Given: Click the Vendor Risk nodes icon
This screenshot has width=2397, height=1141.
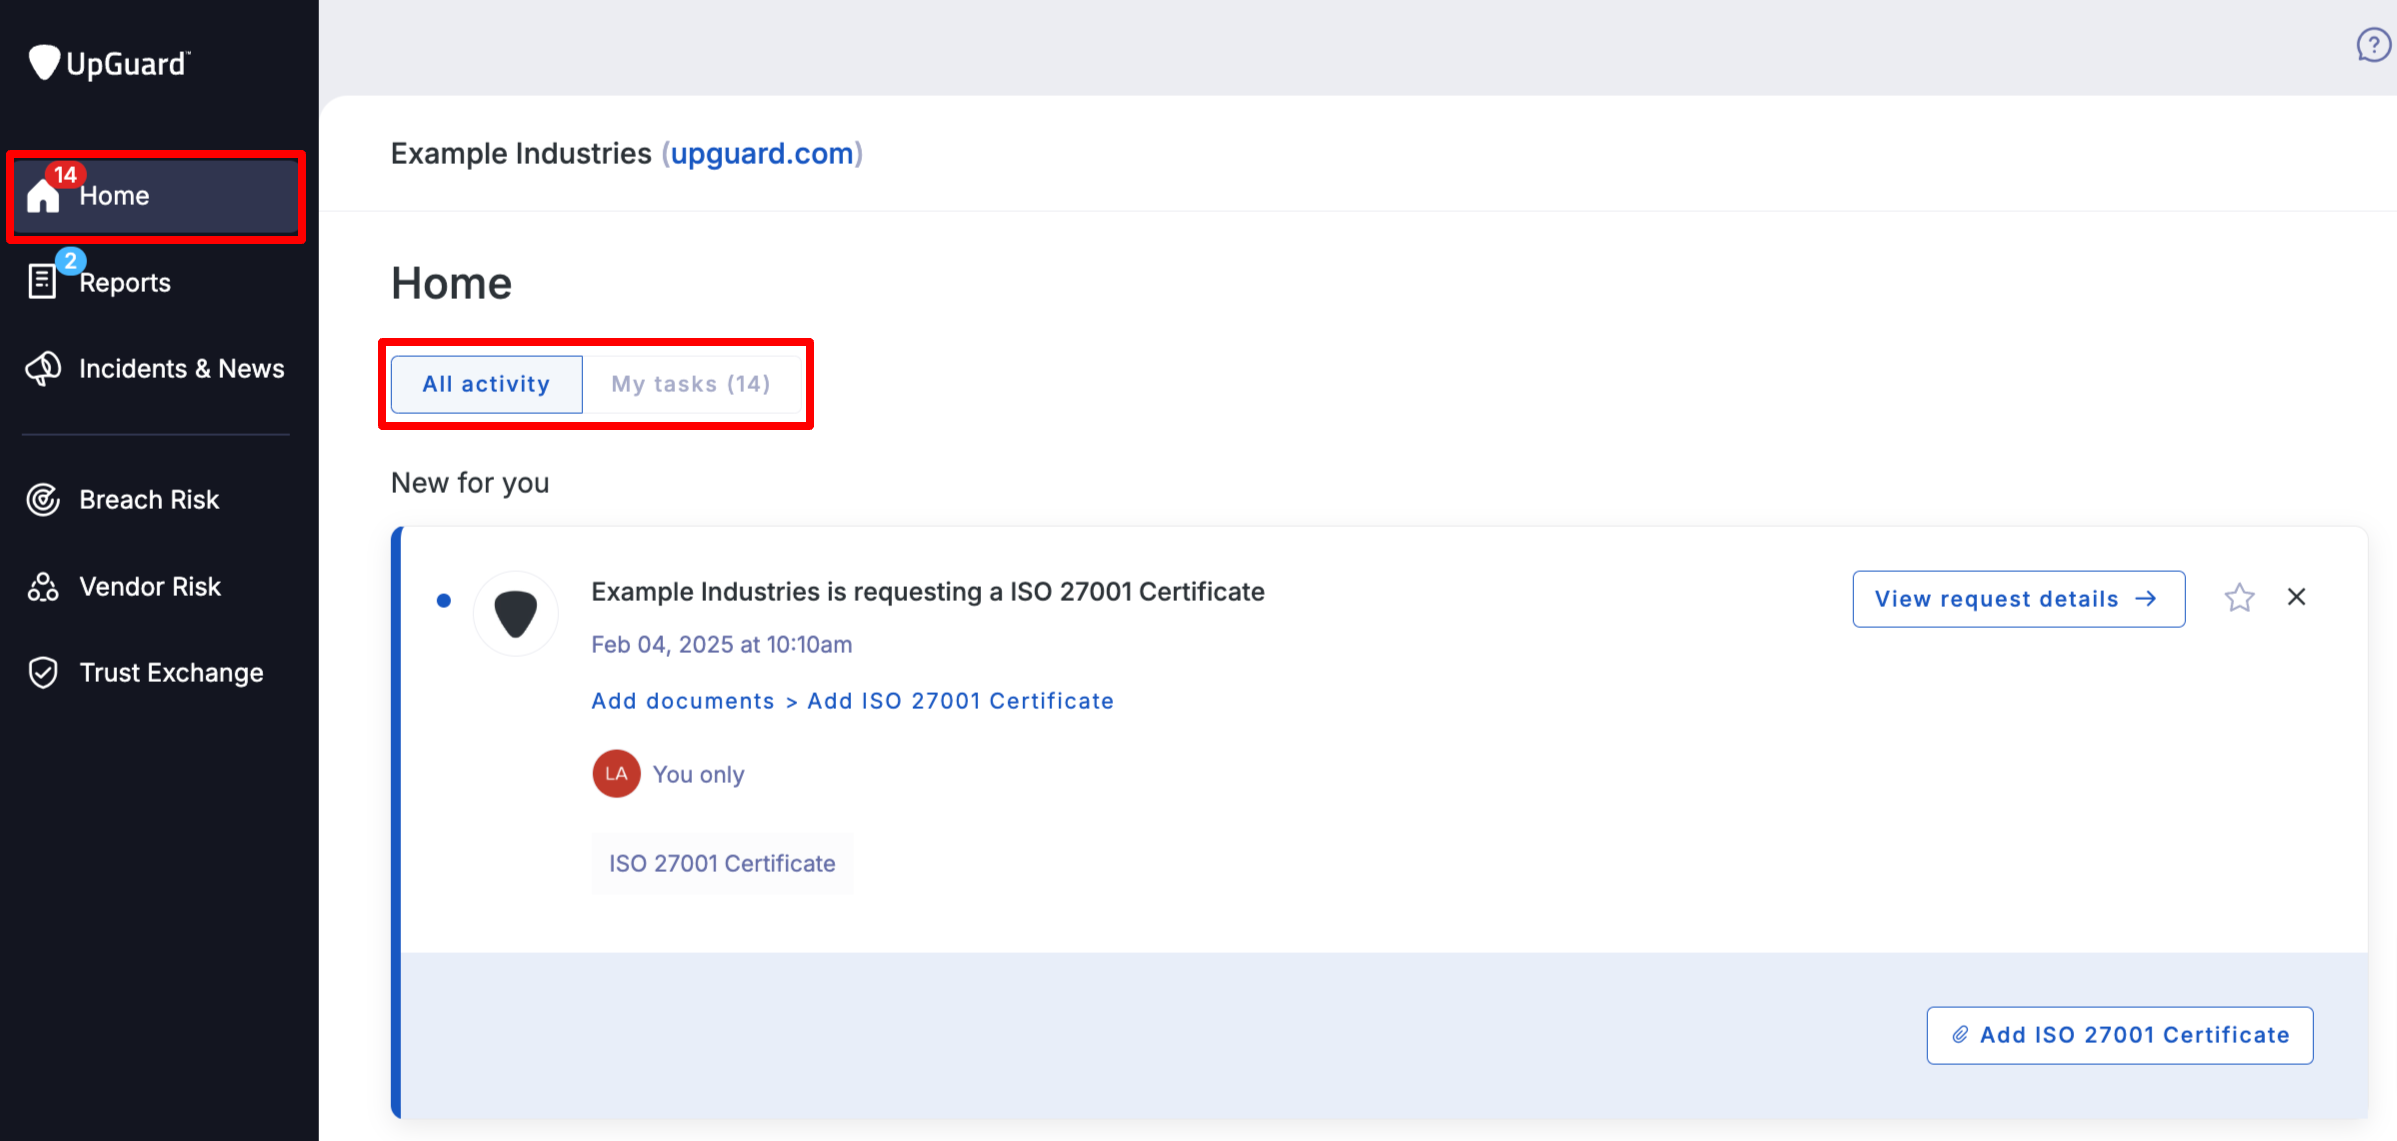Looking at the screenshot, I should pos(43,586).
